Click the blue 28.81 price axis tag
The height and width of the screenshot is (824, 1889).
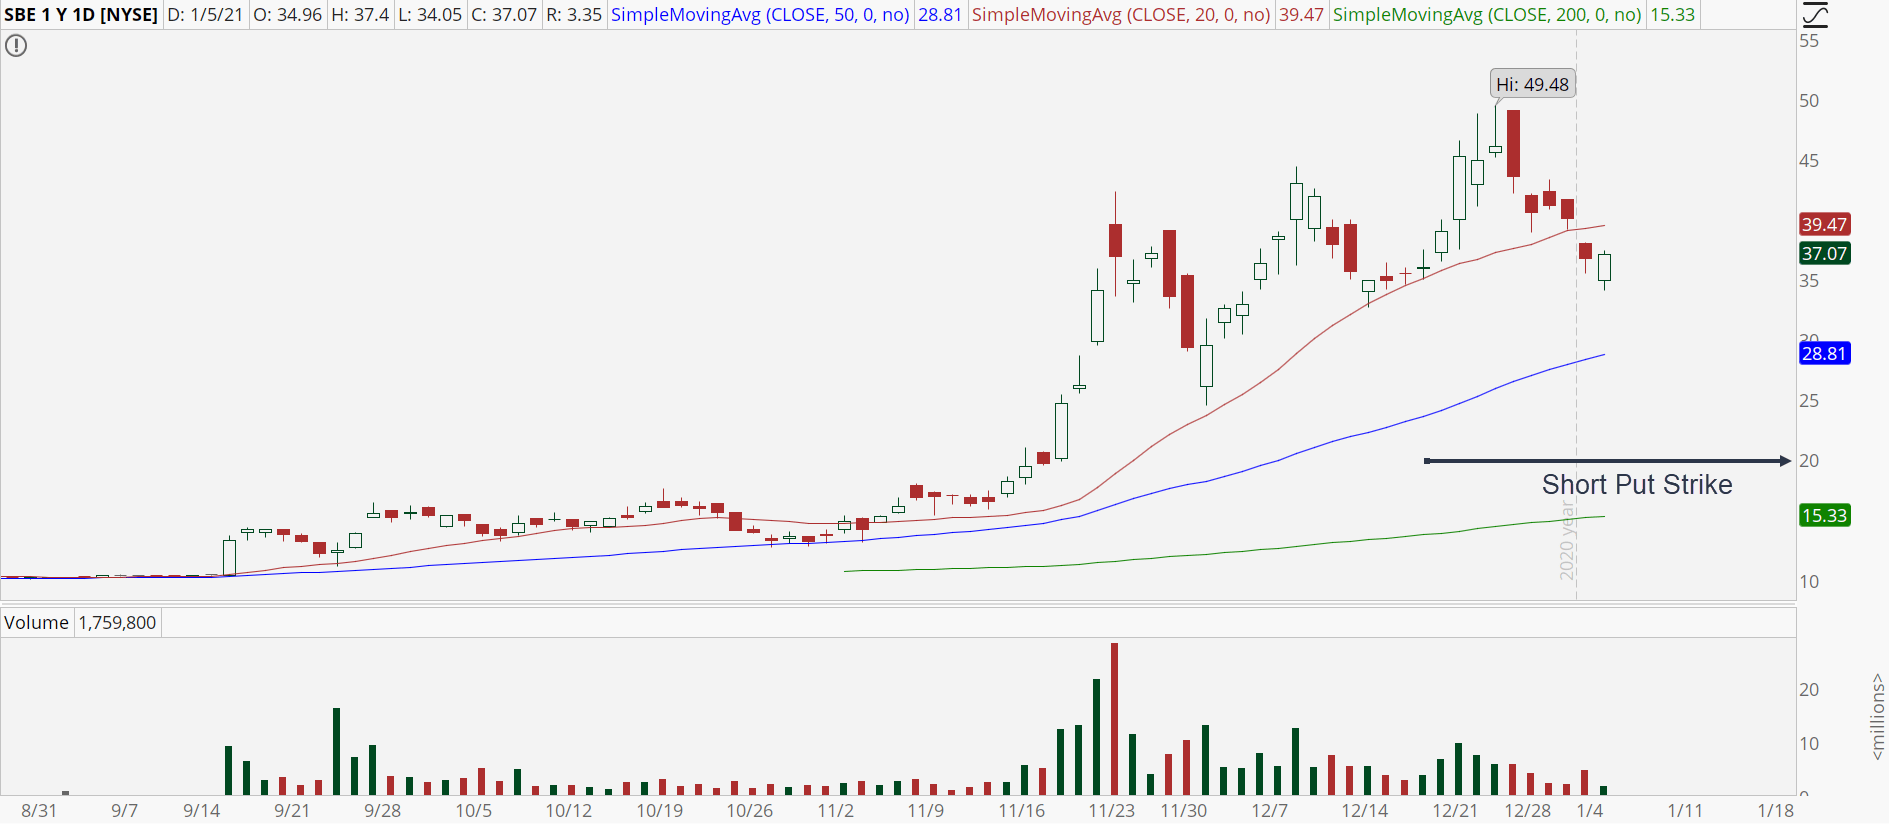pyautogui.click(x=1824, y=353)
